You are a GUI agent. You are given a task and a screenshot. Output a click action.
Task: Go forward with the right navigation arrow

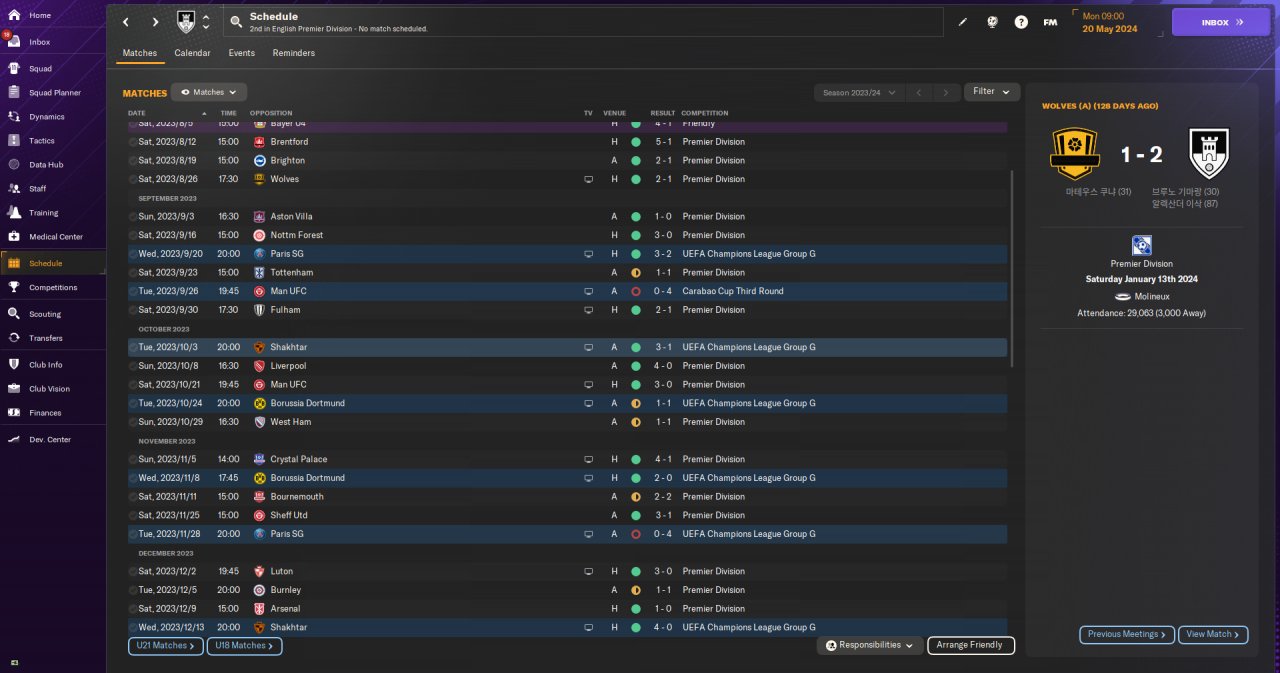pos(155,22)
